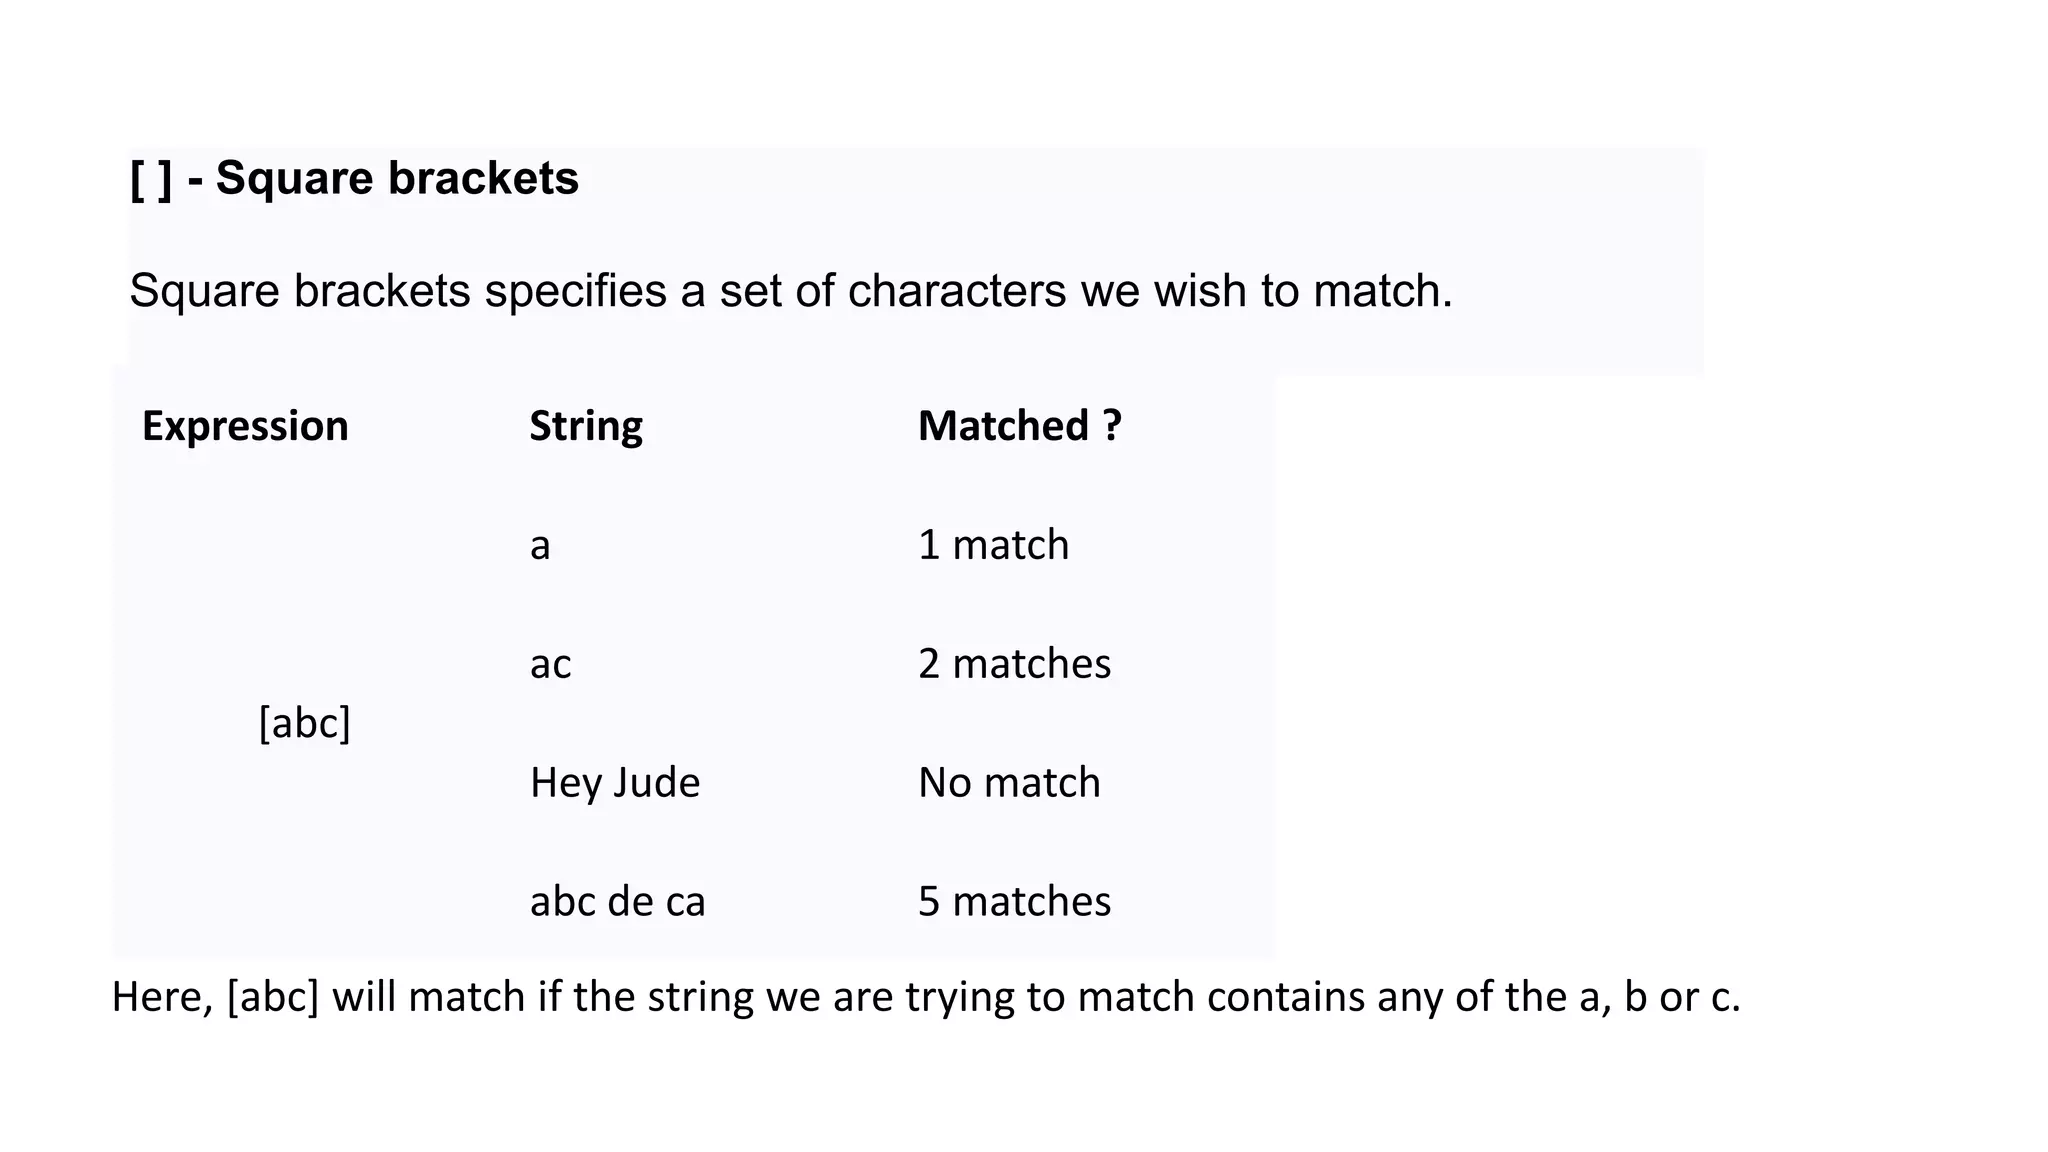Viewport: 2048px width, 1152px height.
Task: Click '[abc]' in the bottom explanation sentence
Action: 273,998
